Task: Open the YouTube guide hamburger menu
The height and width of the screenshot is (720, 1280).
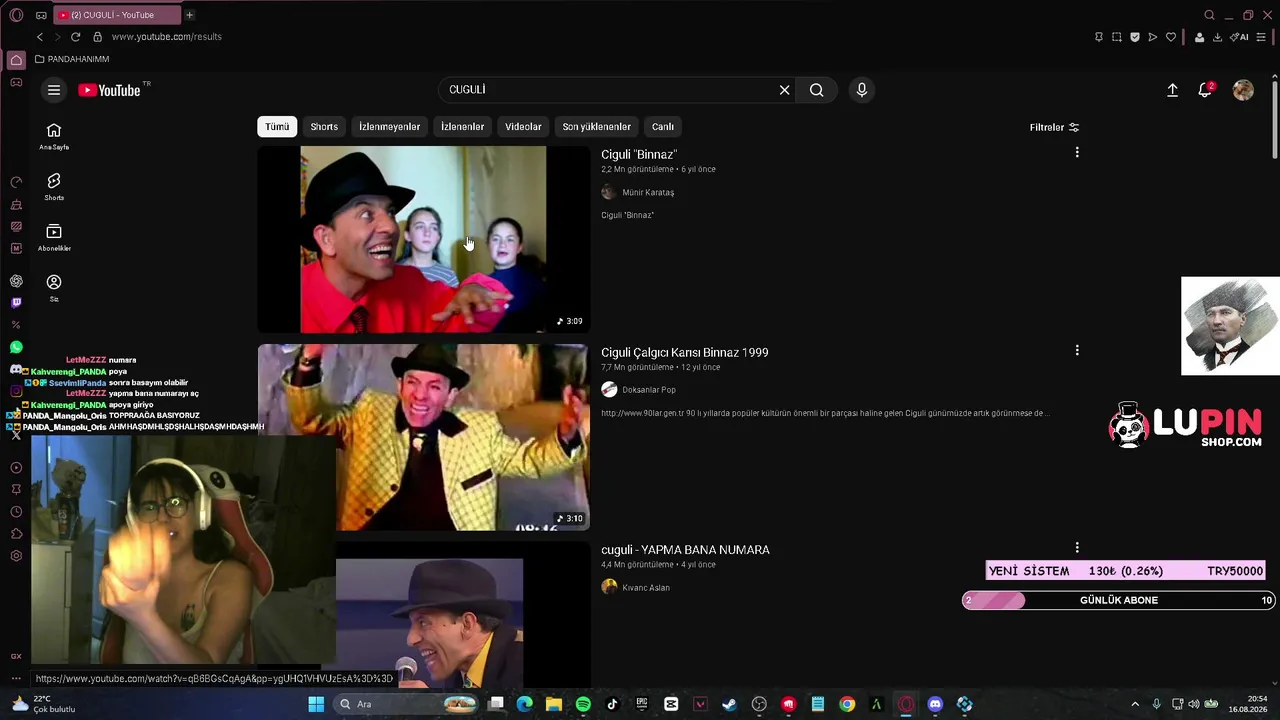Action: click(54, 90)
